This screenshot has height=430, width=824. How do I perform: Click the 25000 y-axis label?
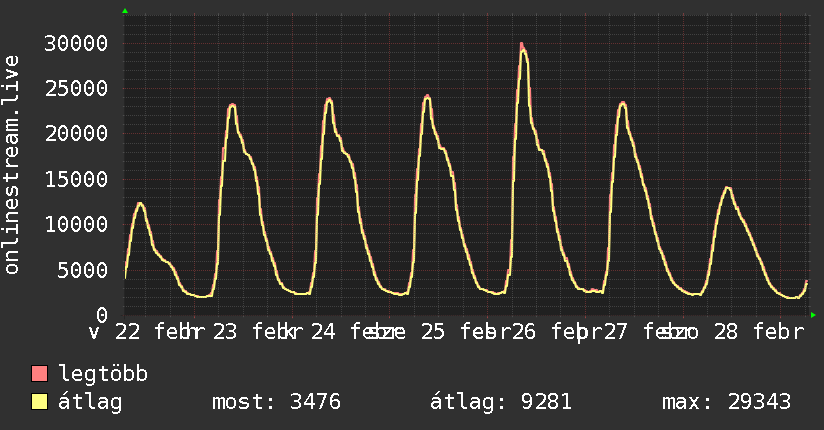76,88
